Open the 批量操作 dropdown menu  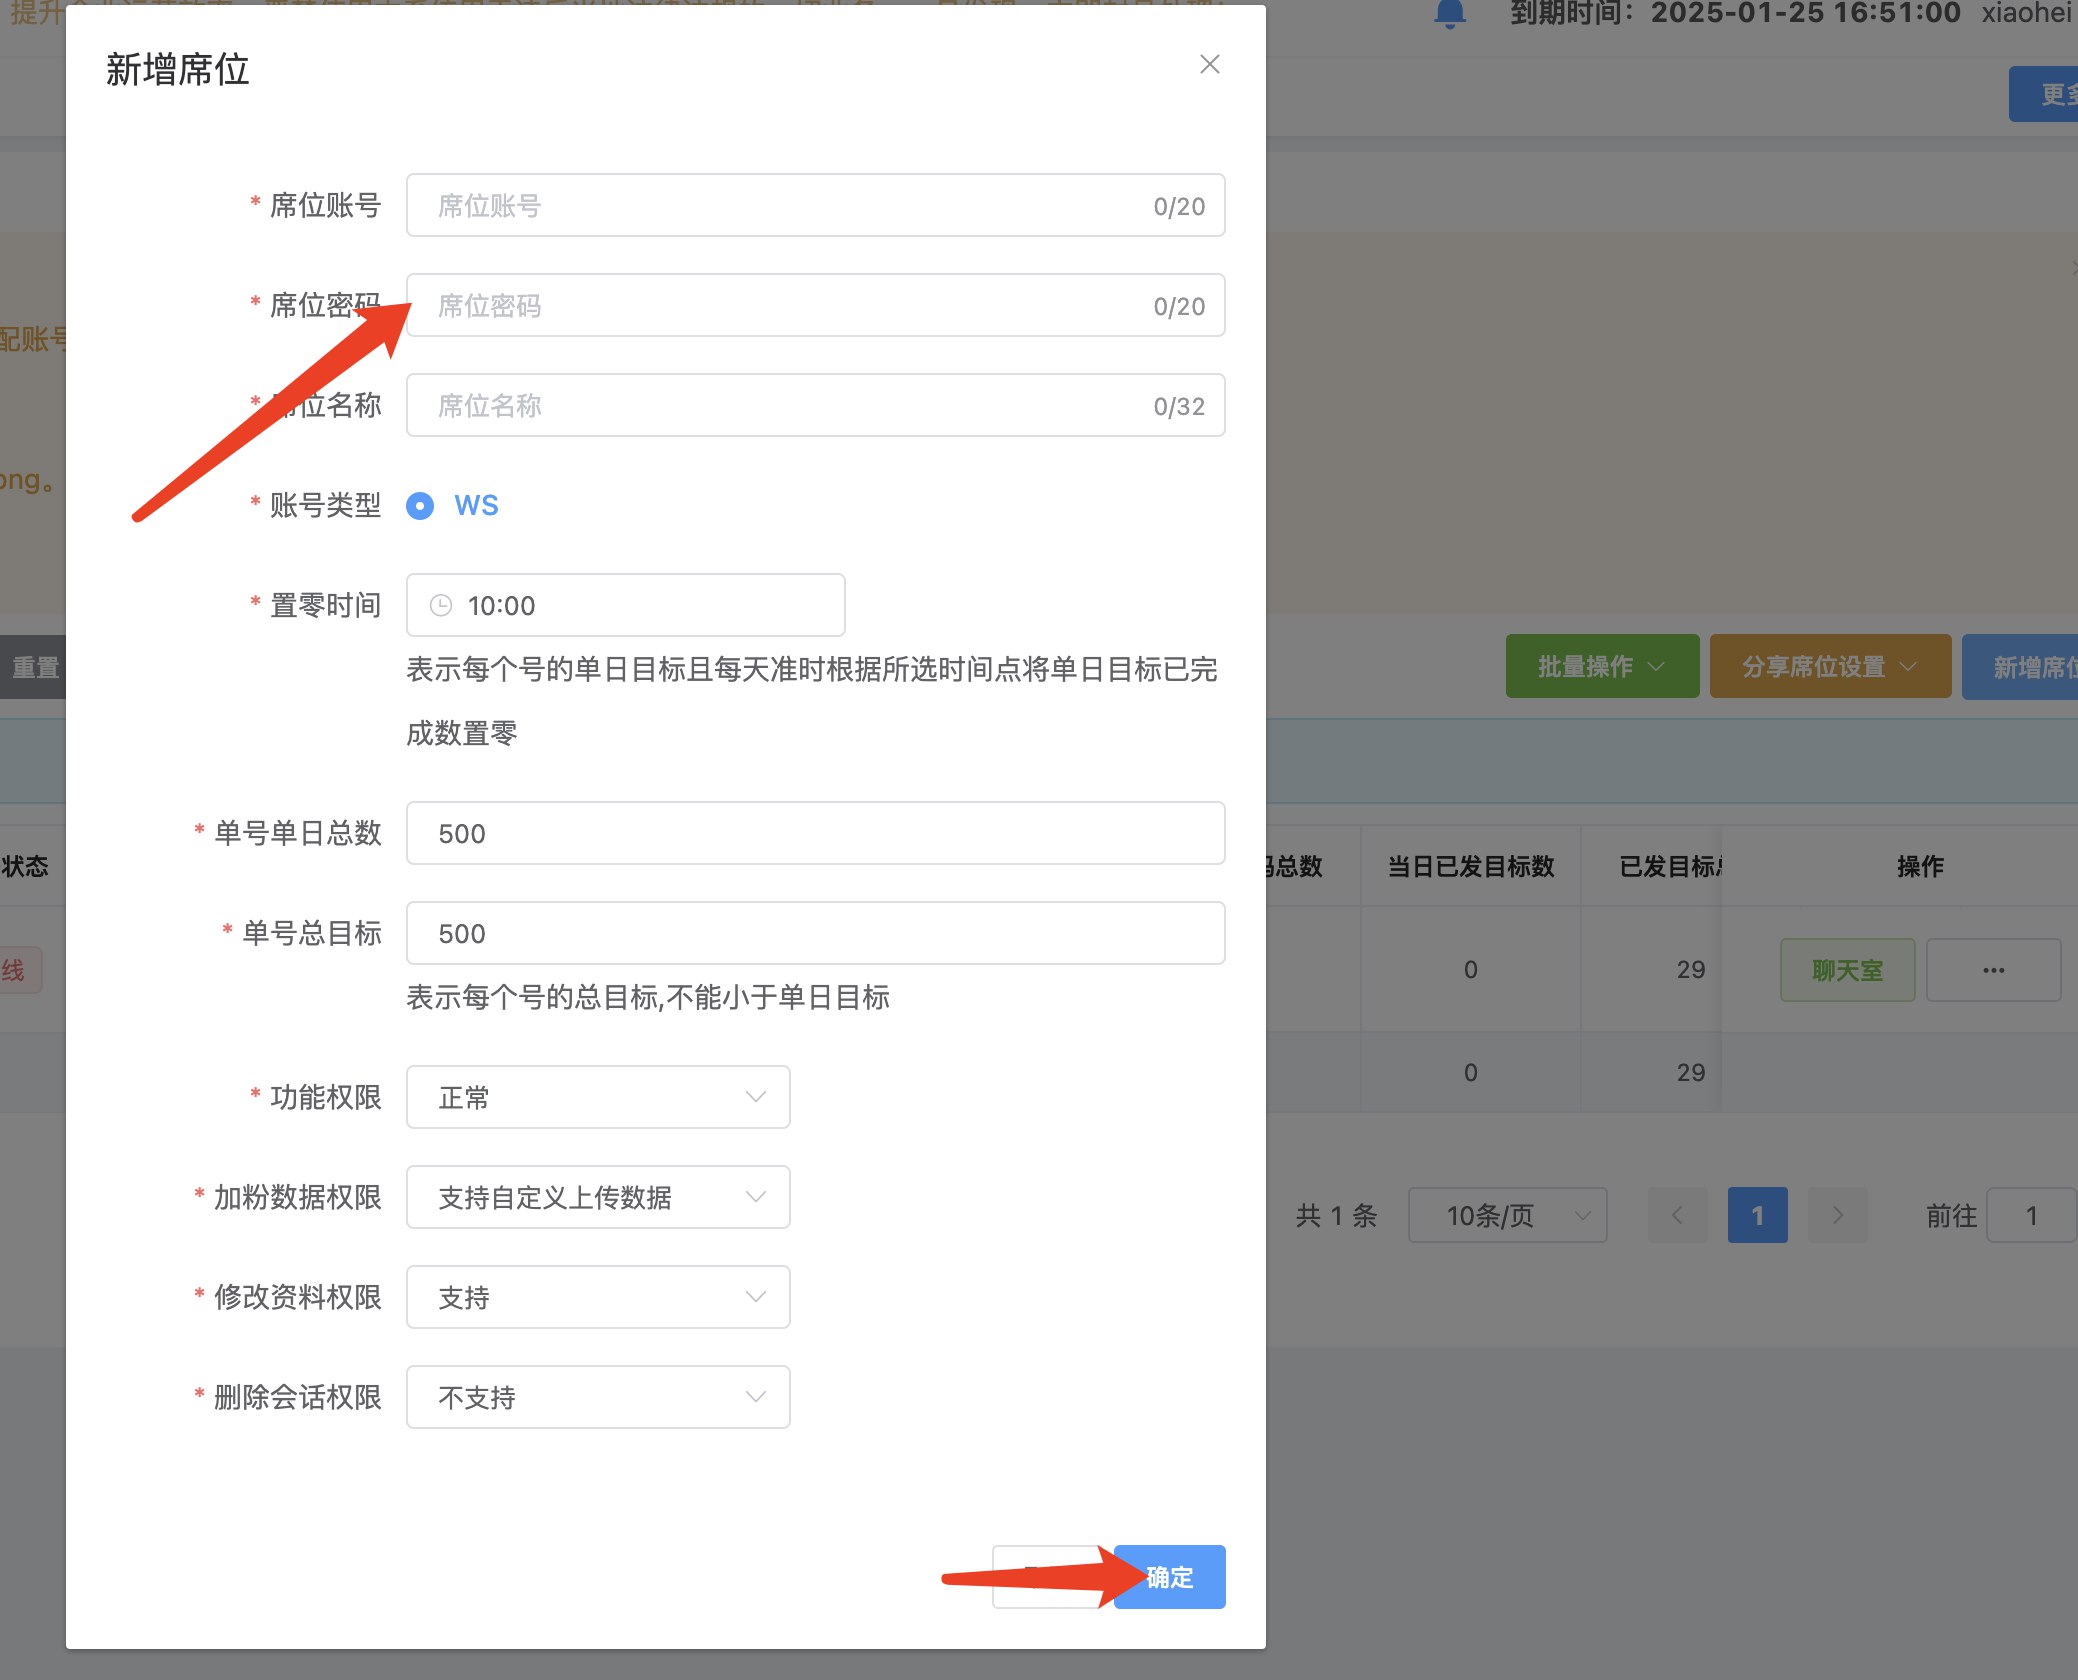(1601, 667)
